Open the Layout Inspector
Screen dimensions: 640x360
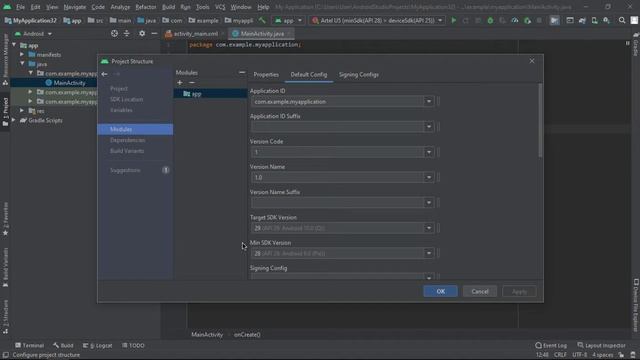[601, 345]
